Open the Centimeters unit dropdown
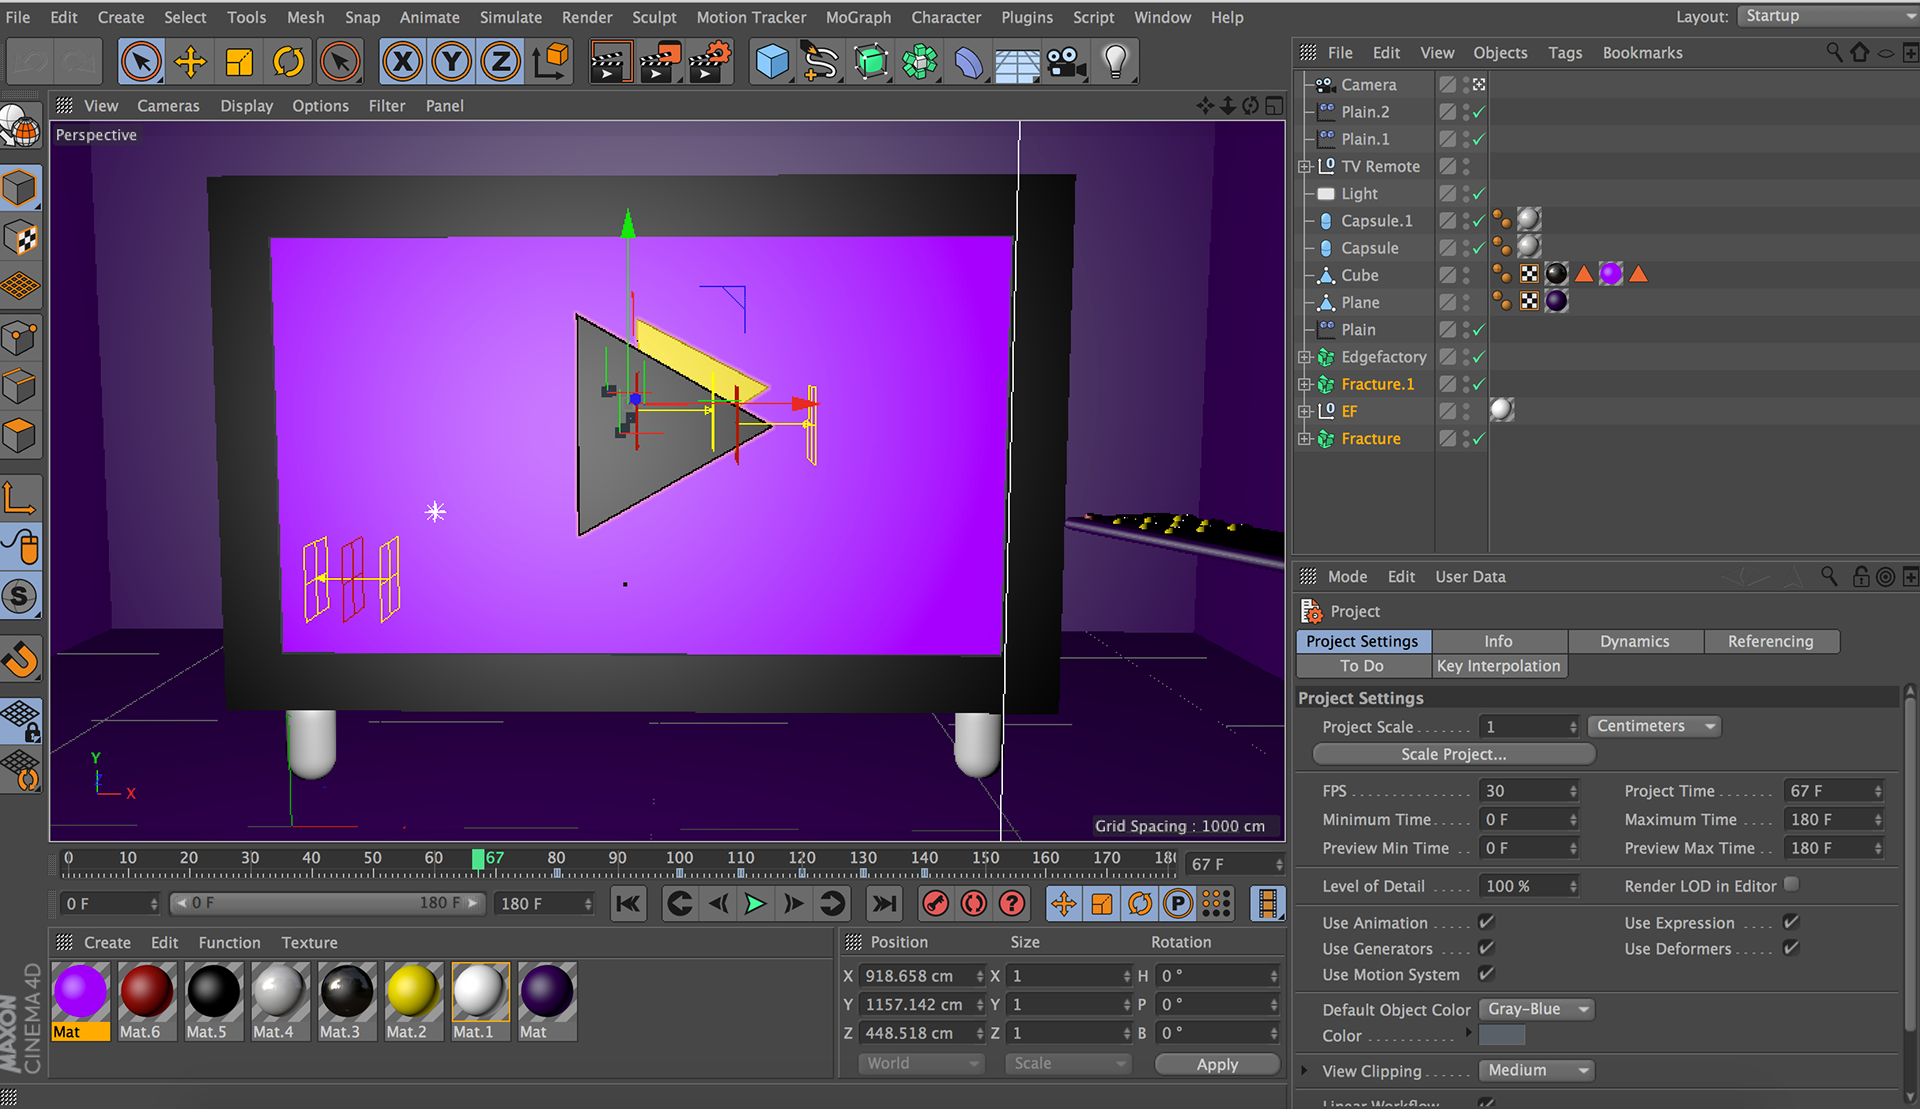Screen dimensions: 1920x1109 1653,726
